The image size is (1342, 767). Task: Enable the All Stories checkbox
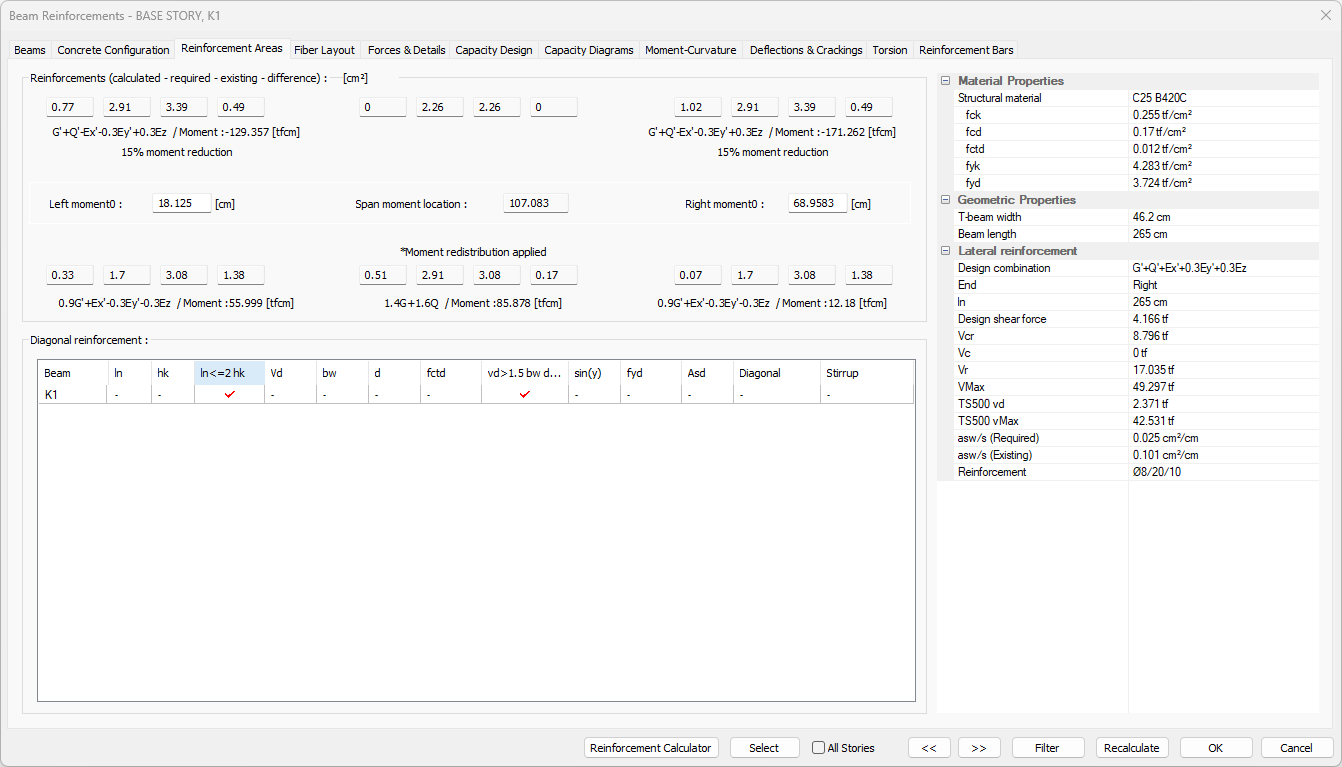pyautogui.click(x=819, y=748)
